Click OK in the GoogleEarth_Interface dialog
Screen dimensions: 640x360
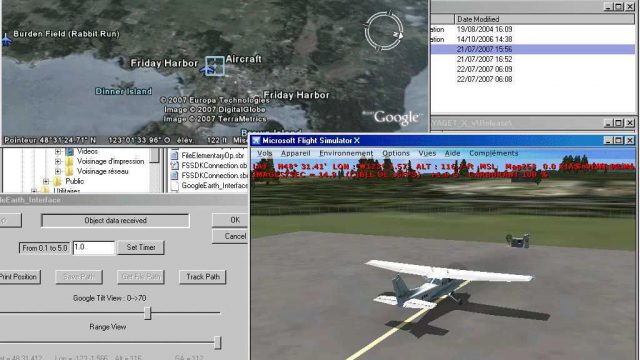coord(230,220)
